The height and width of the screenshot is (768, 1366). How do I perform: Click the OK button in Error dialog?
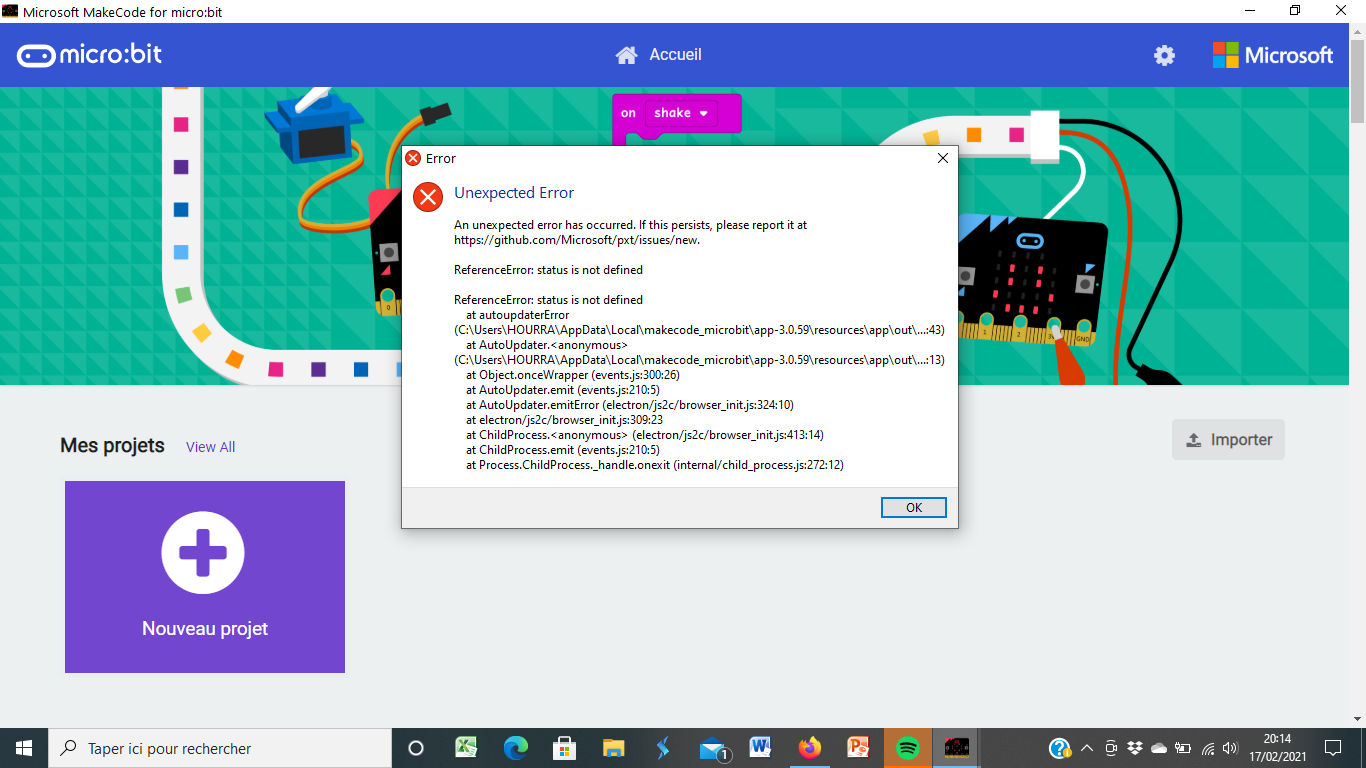[x=914, y=507]
